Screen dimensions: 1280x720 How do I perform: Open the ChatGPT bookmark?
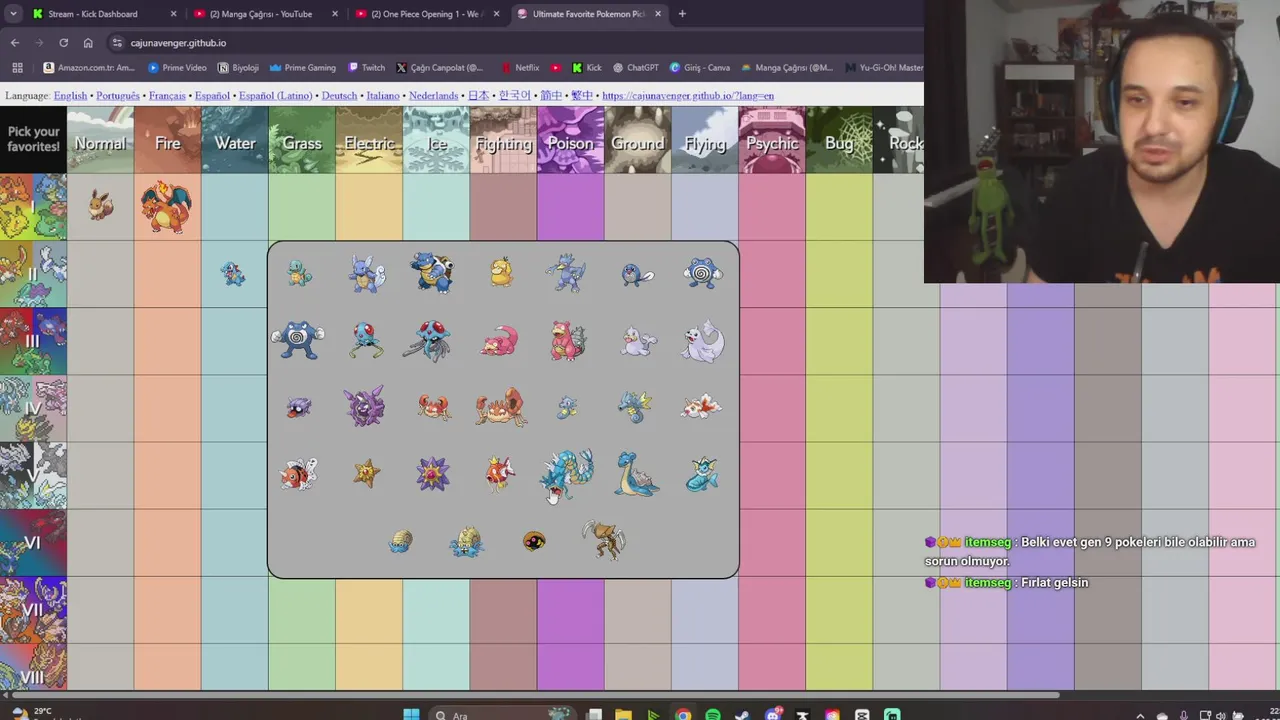(635, 68)
